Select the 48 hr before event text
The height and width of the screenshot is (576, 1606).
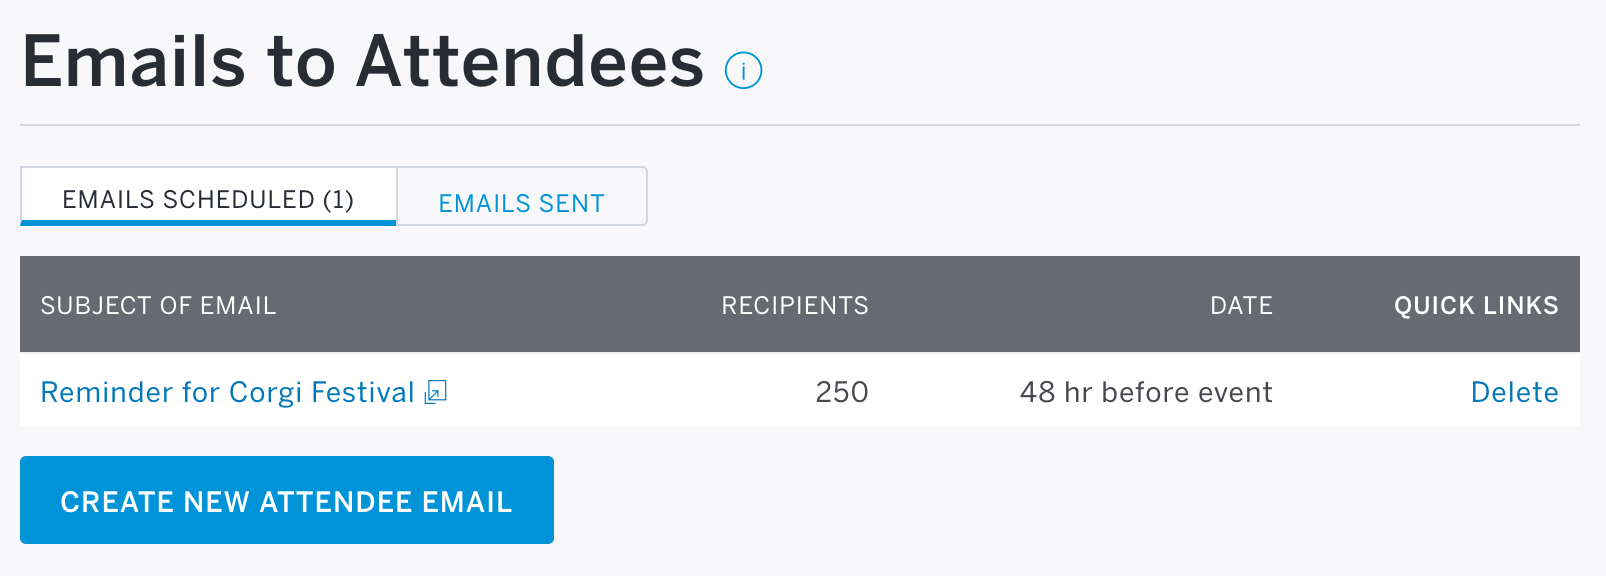(1146, 392)
